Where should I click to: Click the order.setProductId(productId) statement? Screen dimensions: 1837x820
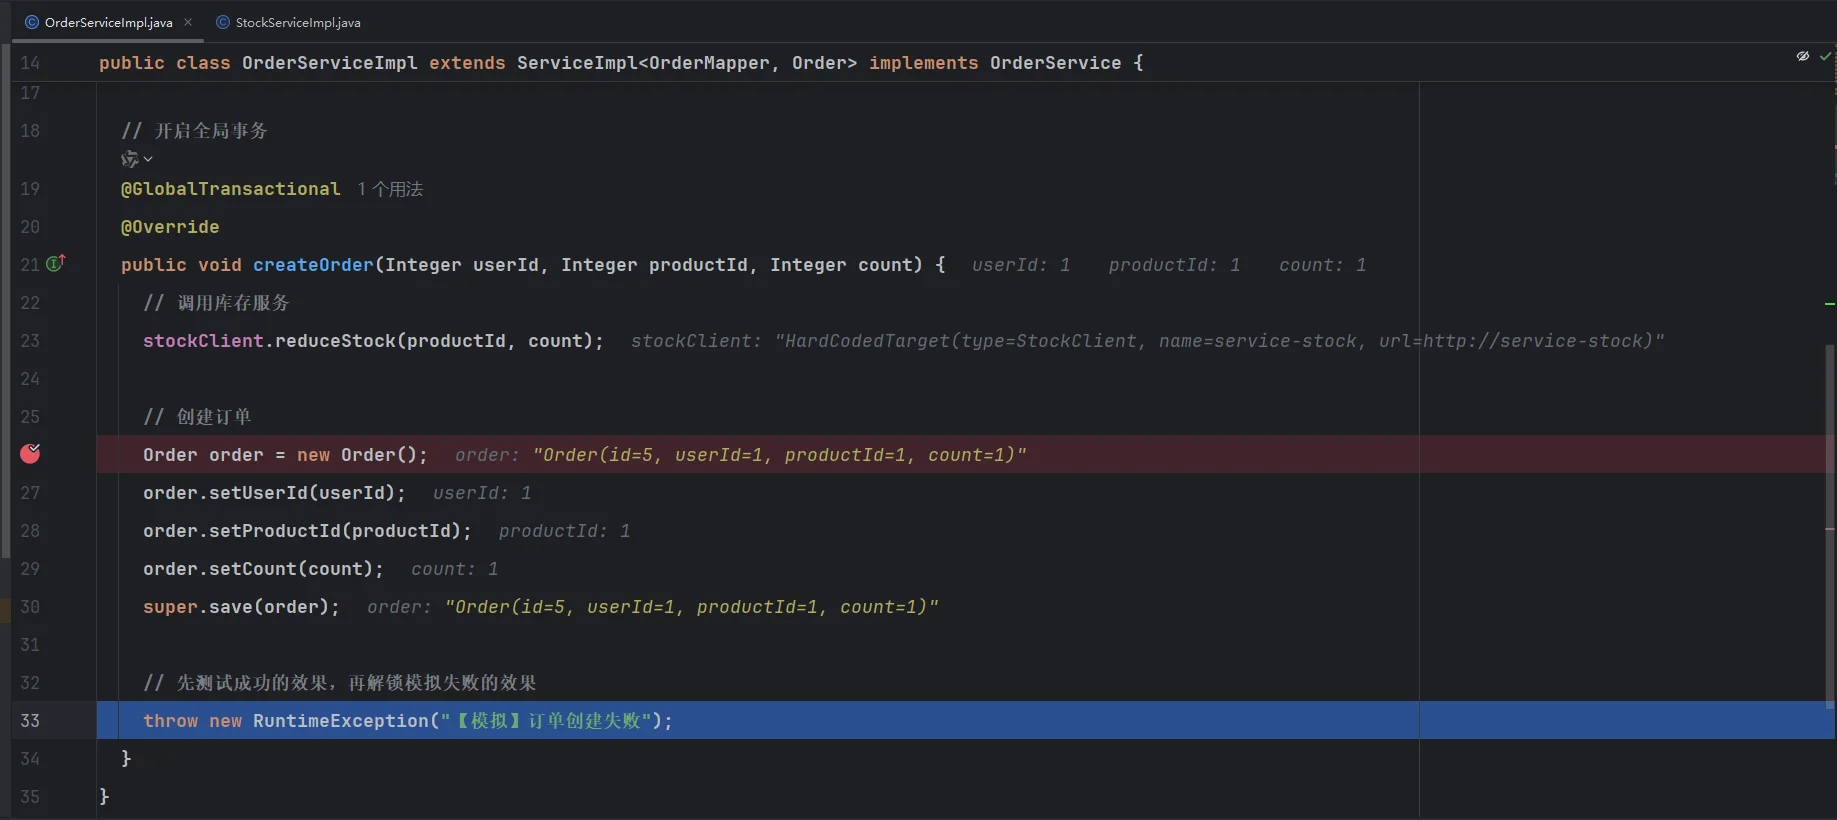point(307,531)
